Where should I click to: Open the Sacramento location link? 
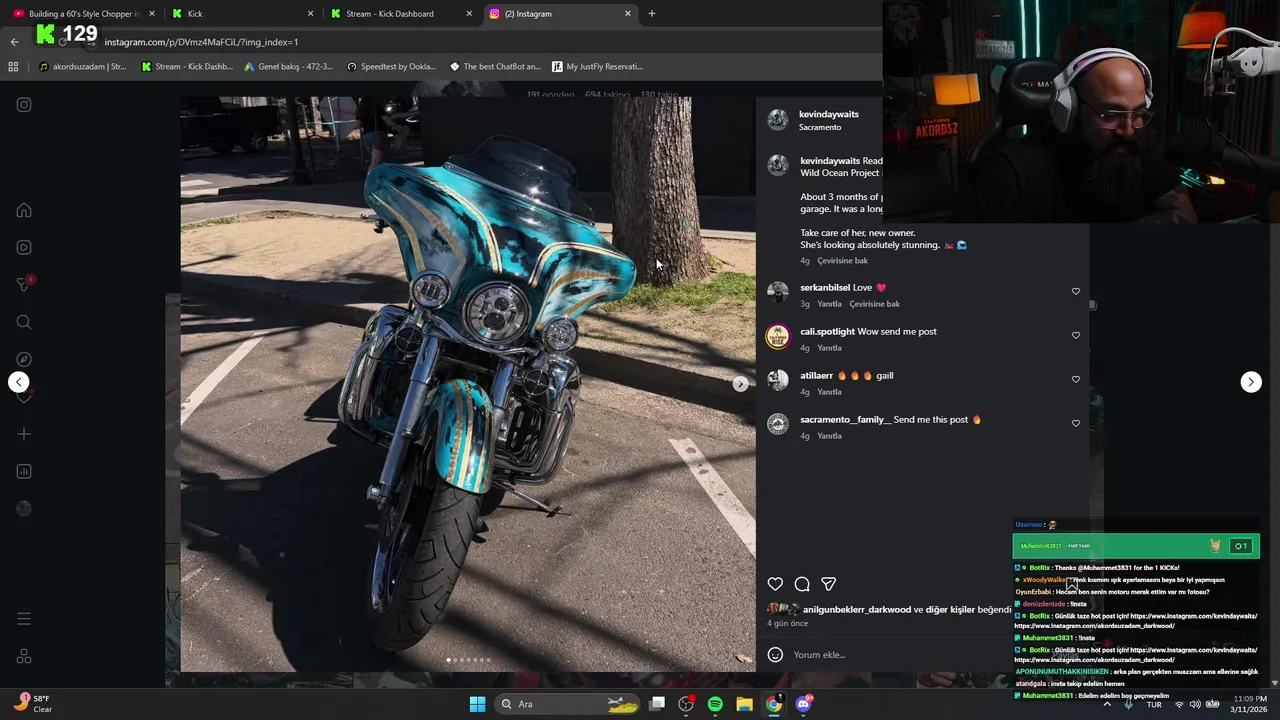click(820, 127)
